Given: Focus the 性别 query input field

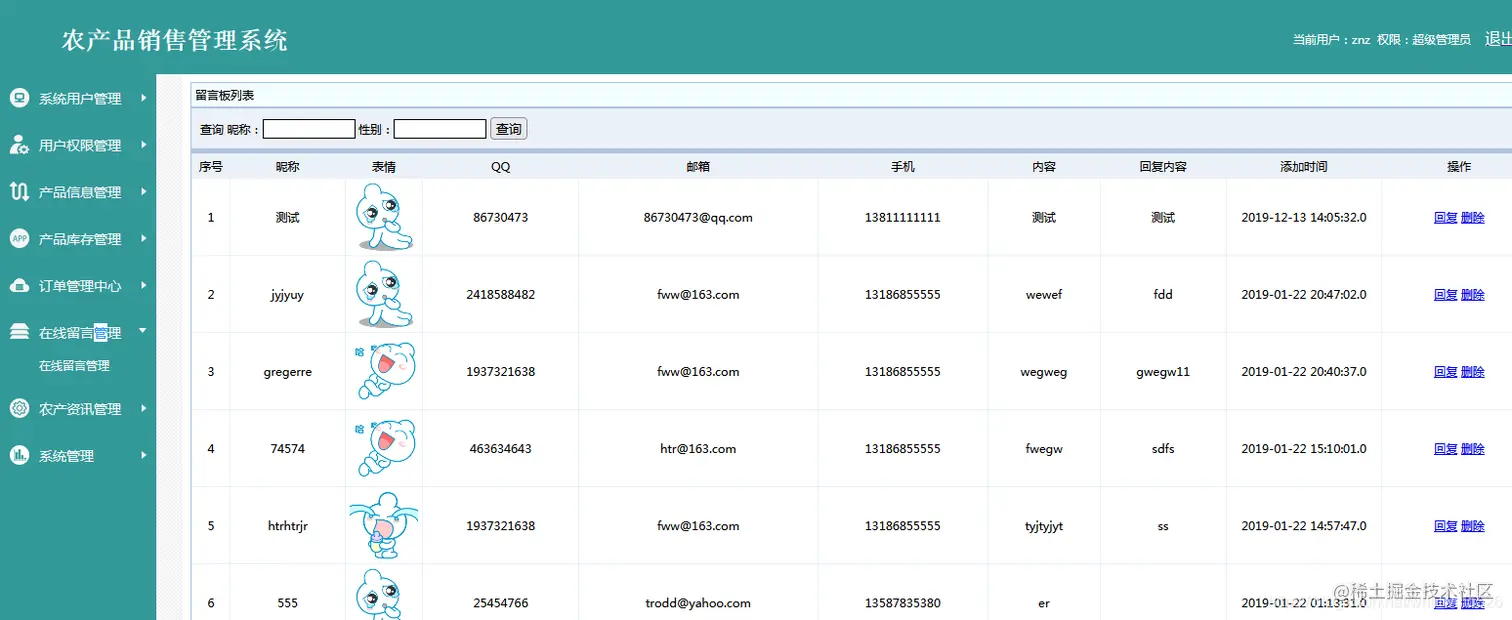Looking at the screenshot, I should pyautogui.click(x=440, y=129).
